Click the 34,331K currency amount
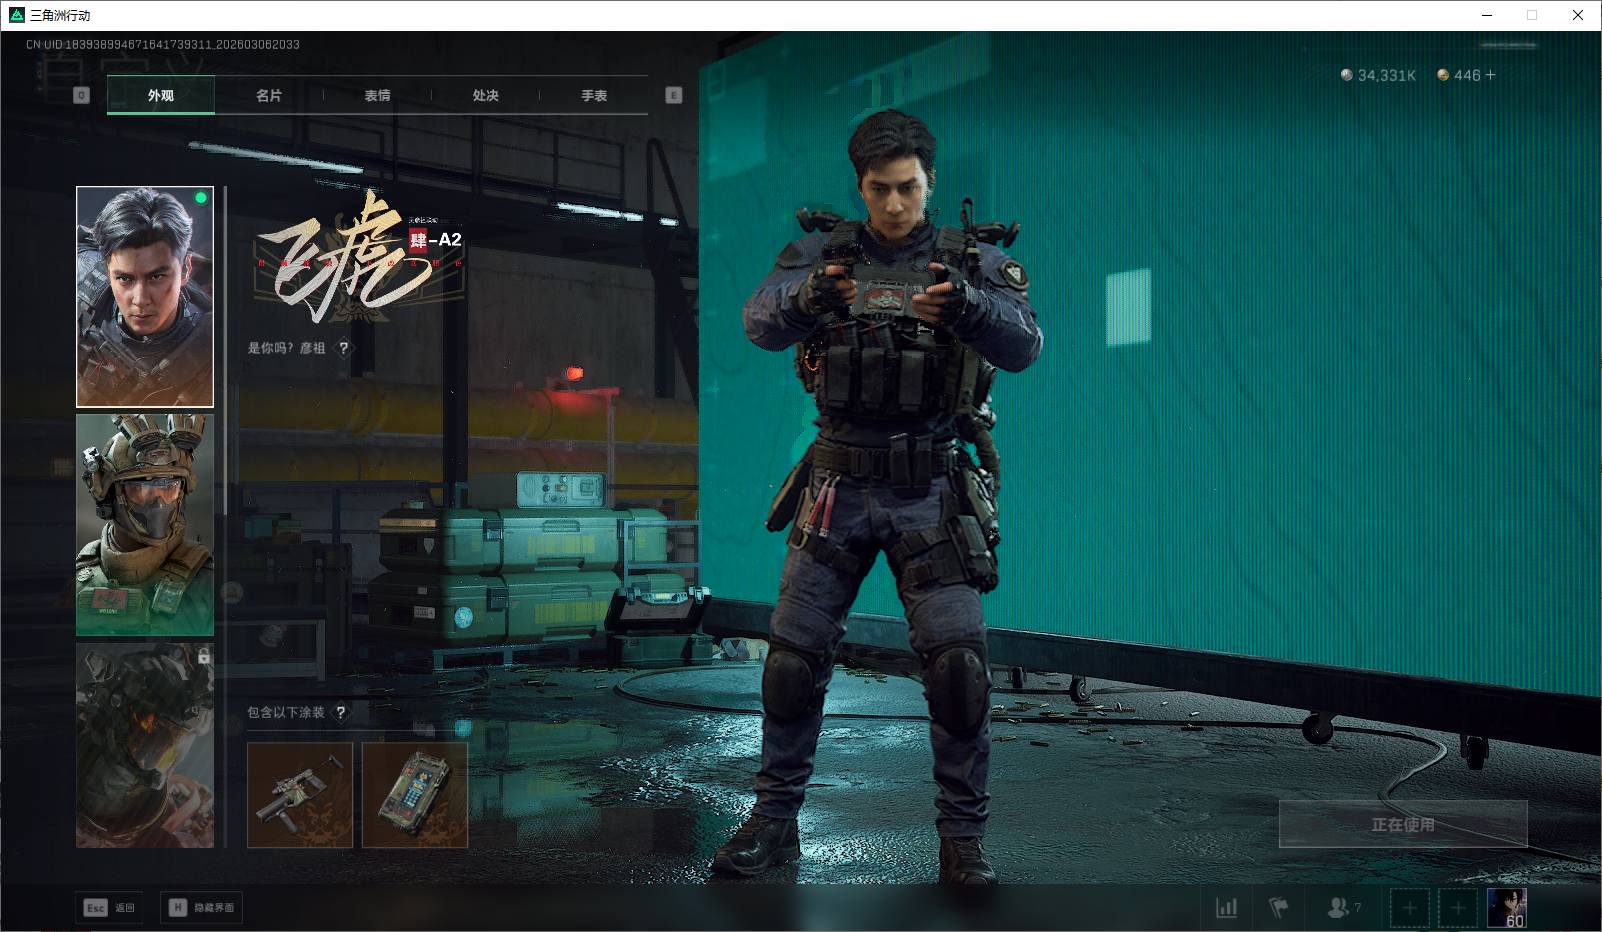Viewport: 1602px width, 932px height. point(1386,75)
